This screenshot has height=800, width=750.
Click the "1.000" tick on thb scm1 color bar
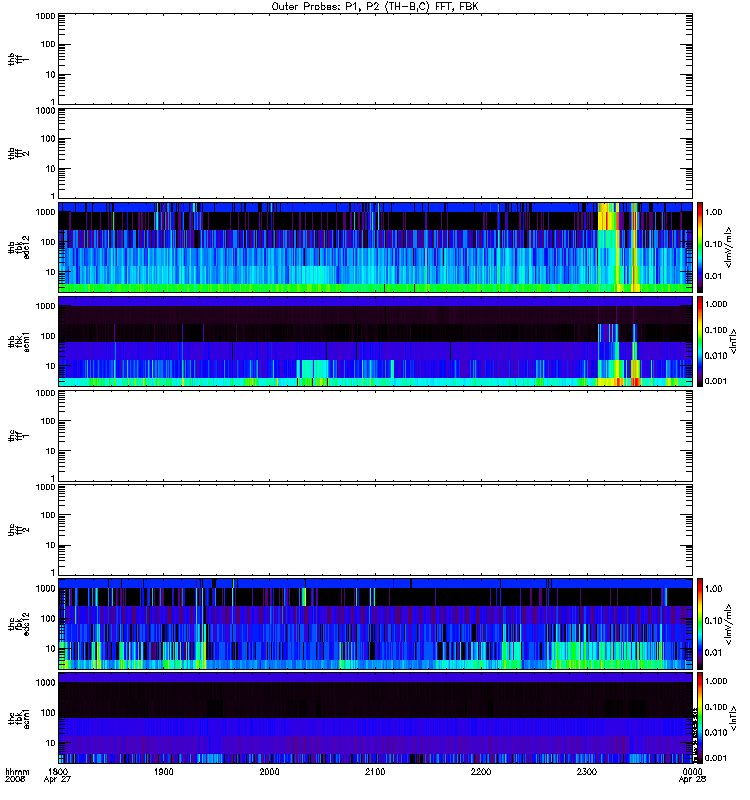pyautogui.click(x=716, y=304)
